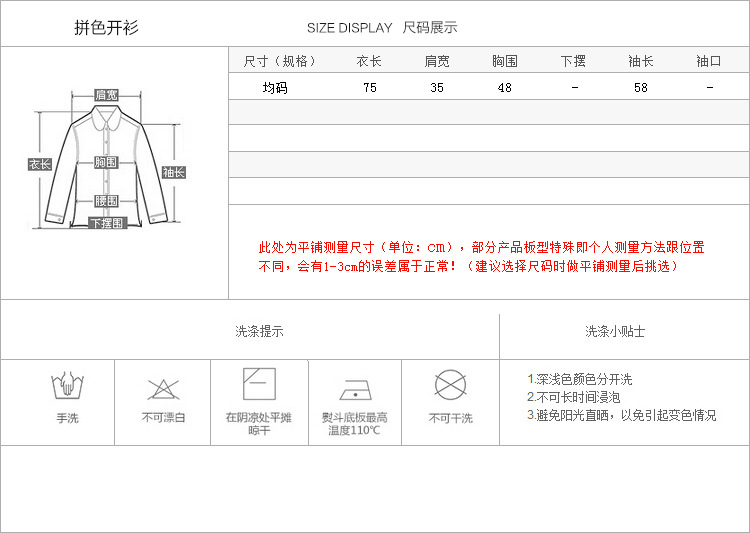Select the 腰围 label on shirt diagram

106,201
